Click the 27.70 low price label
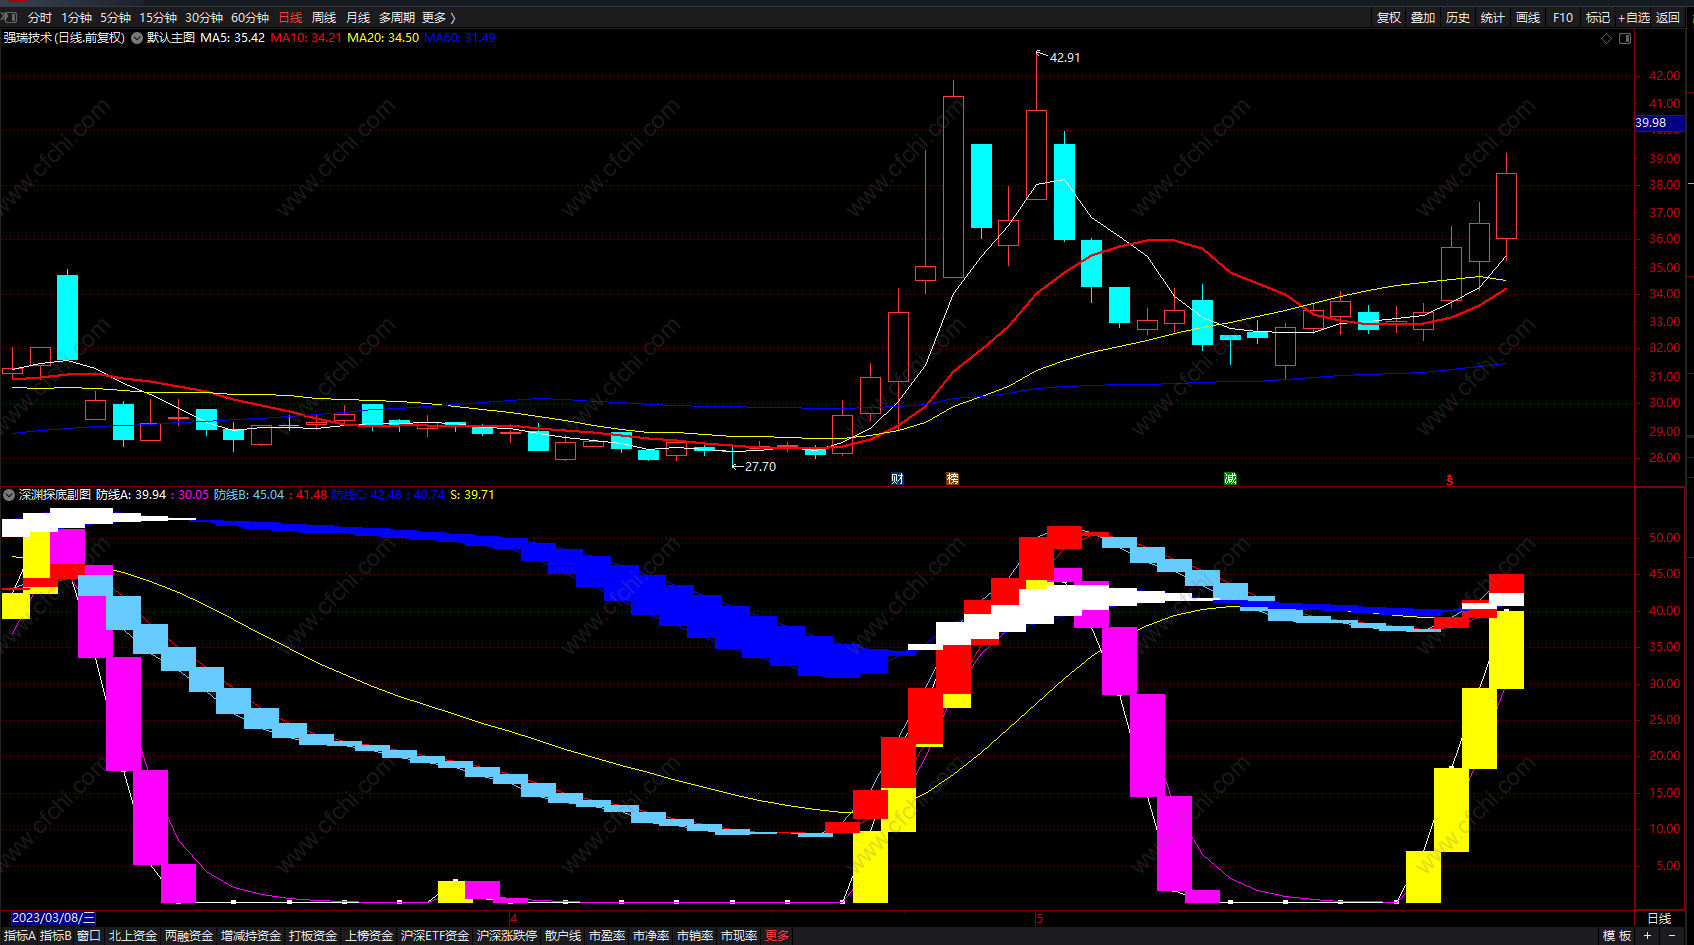 point(760,467)
